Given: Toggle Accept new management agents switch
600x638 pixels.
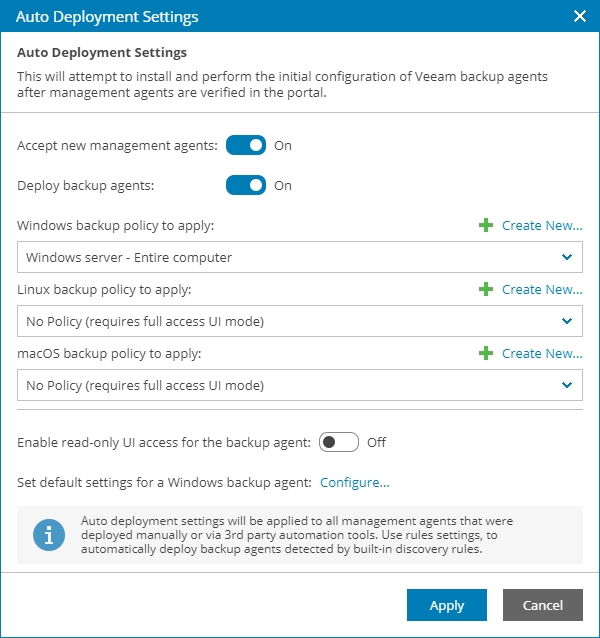Looking at the screenshot, I should click(246, 145).
